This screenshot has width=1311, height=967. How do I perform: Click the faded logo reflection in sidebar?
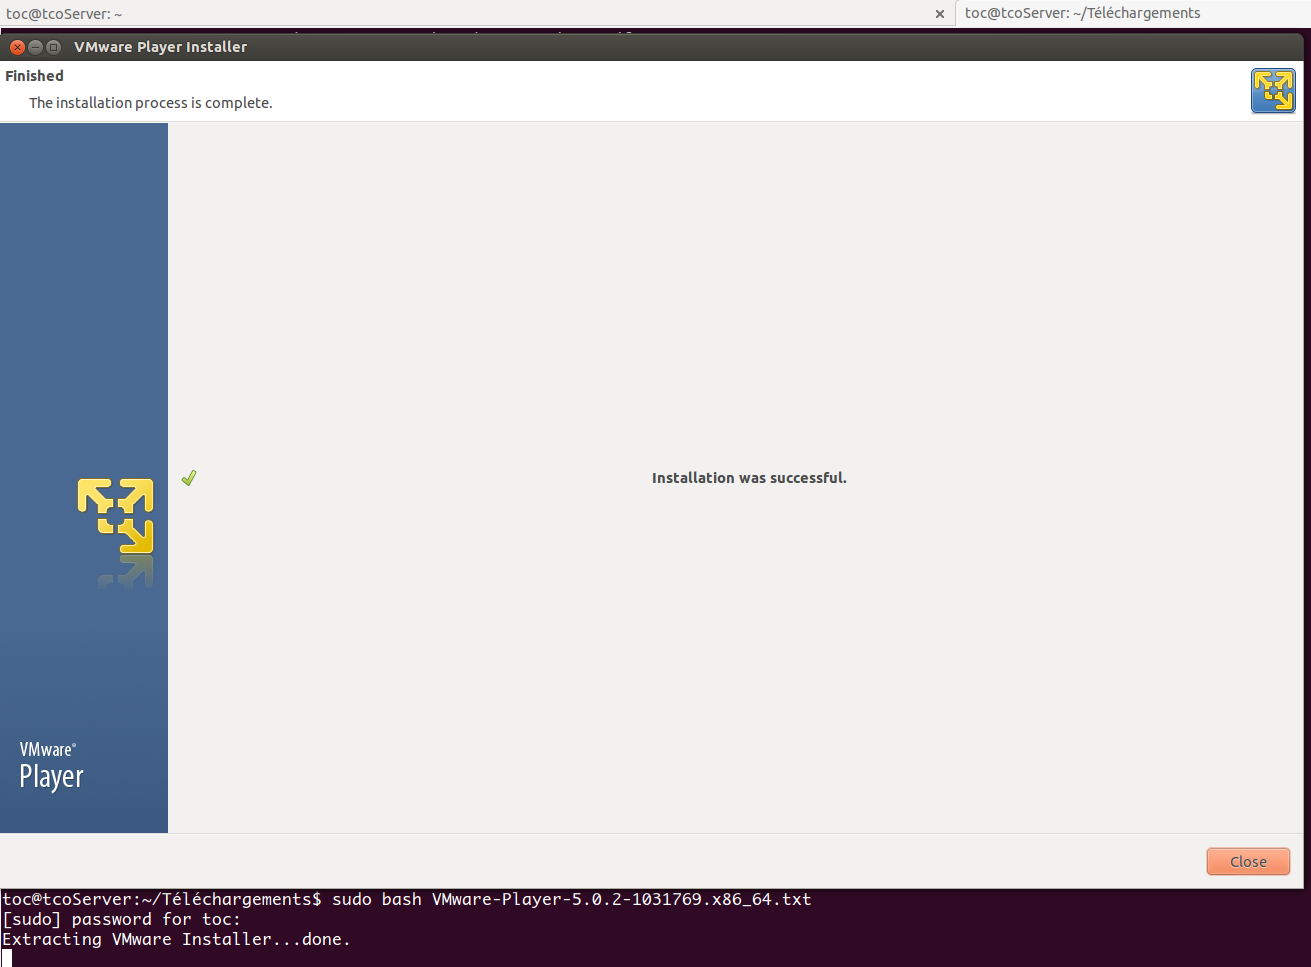[x=126, y=573]
